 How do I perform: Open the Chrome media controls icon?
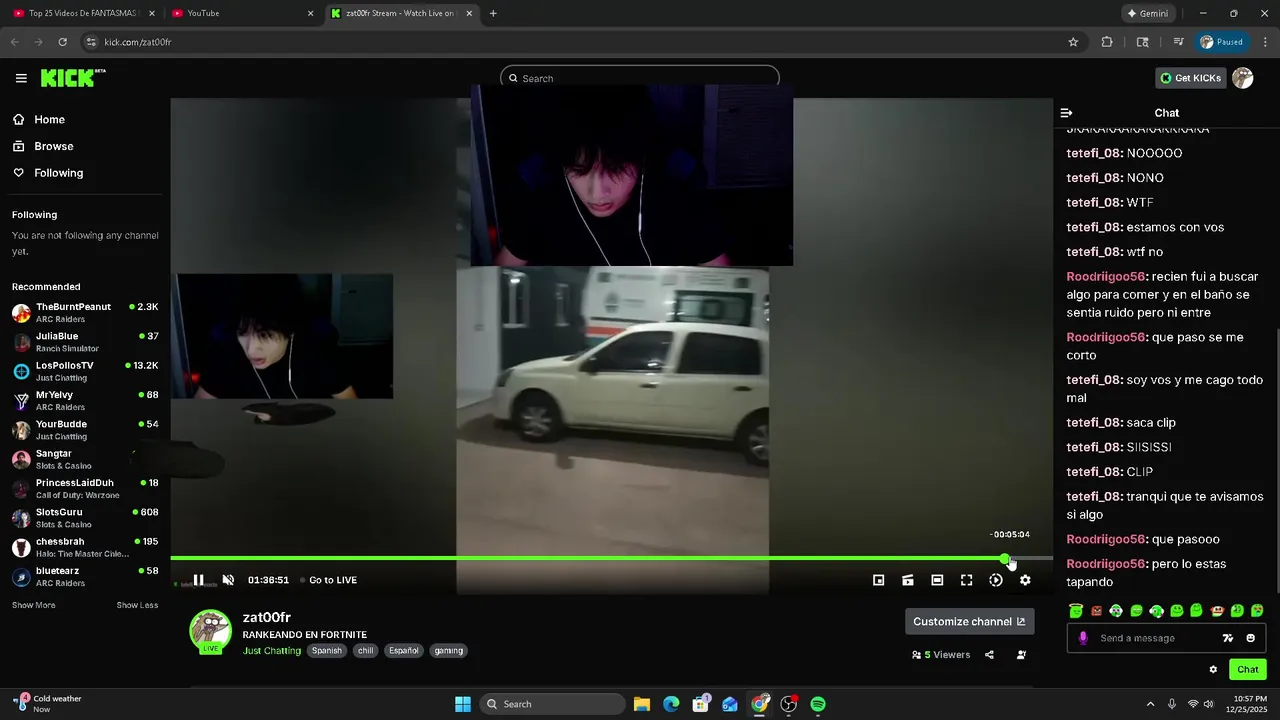click(1179, 42)
